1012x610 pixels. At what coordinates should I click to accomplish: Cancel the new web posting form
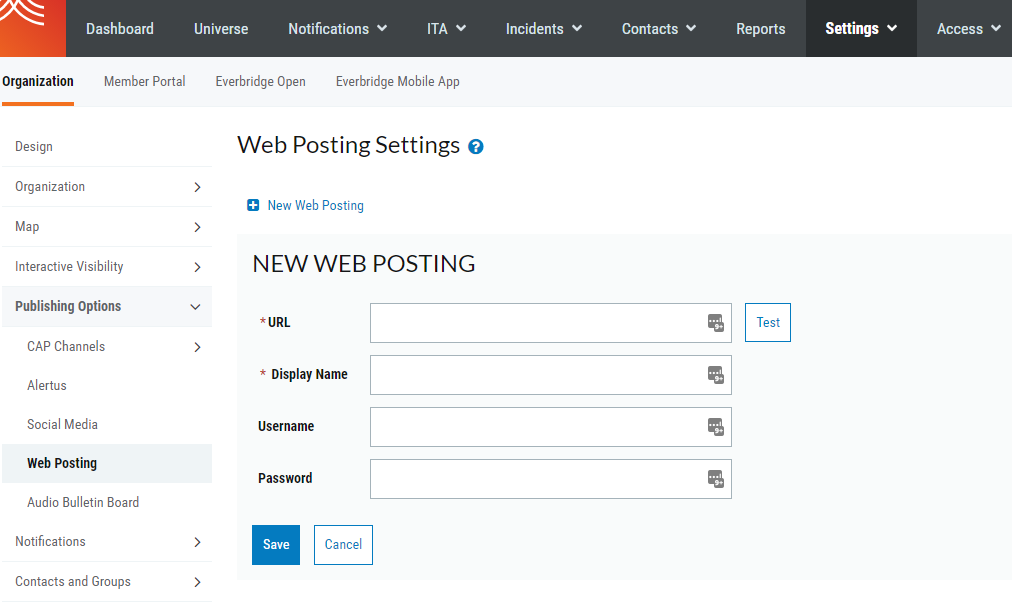(x=343, y=544)
